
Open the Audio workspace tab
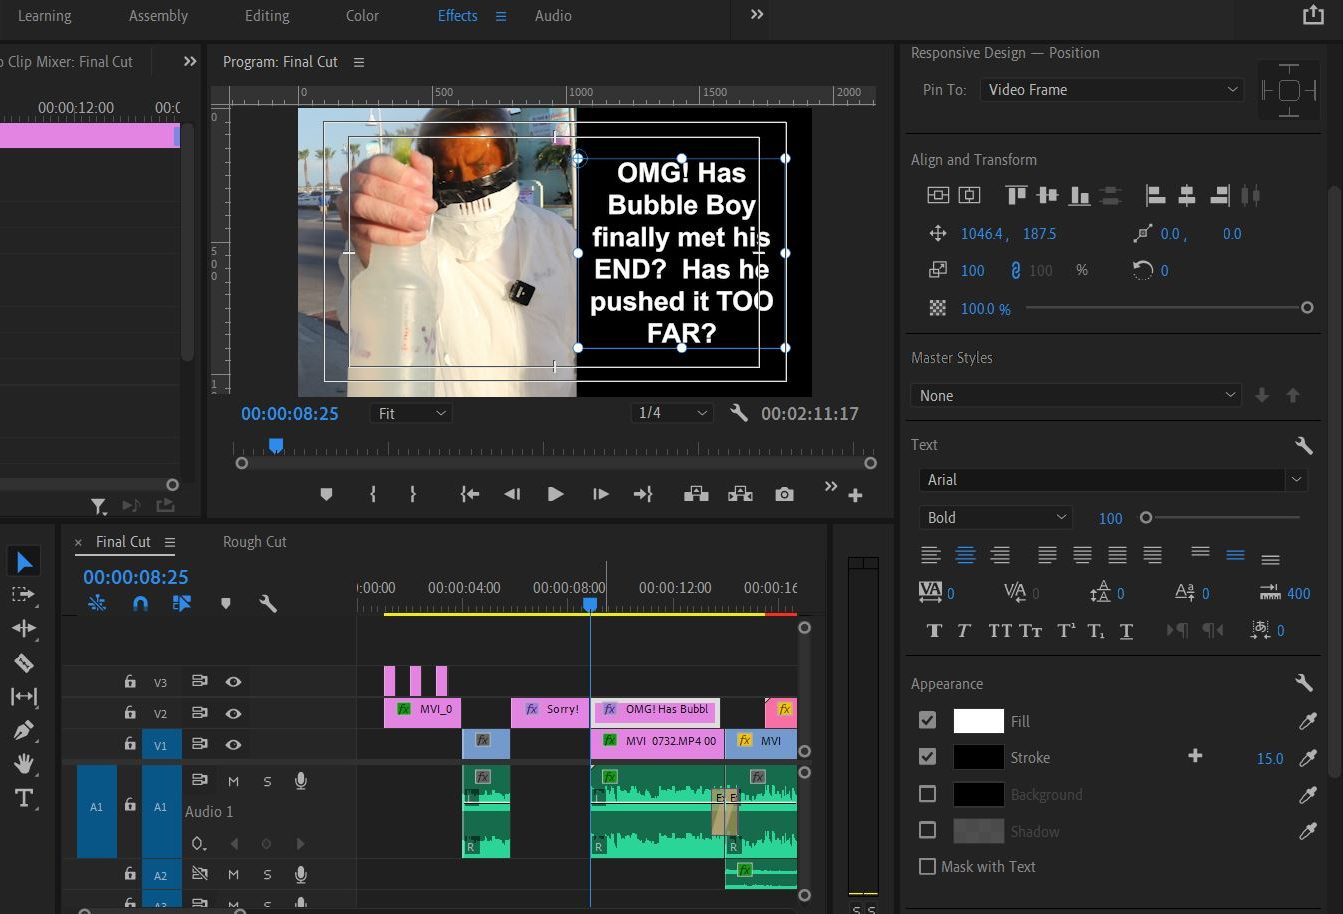[x=553, y=16]
